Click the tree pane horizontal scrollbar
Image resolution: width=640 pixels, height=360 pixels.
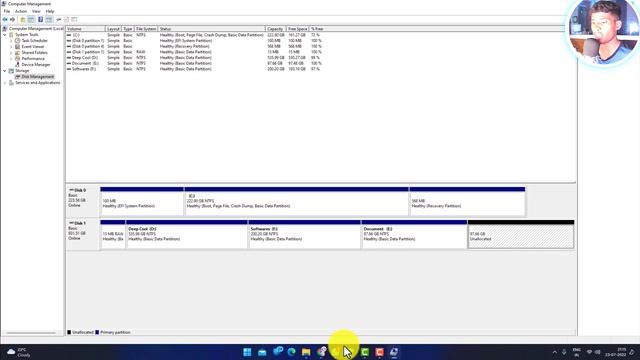pos(31,333)
